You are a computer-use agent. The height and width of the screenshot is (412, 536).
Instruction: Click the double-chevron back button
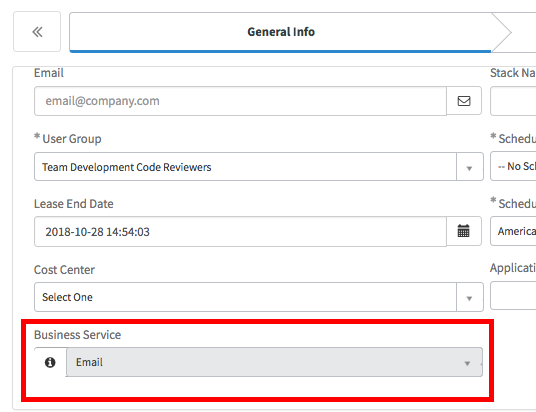pyautogui.click(x=37, y=32)
